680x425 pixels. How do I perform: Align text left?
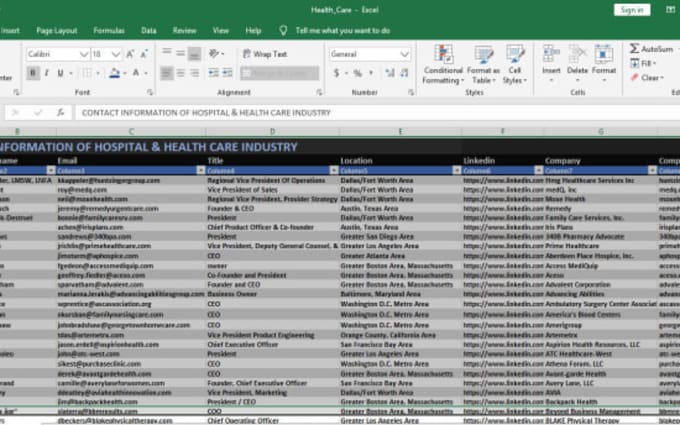[x=167, y=73]
